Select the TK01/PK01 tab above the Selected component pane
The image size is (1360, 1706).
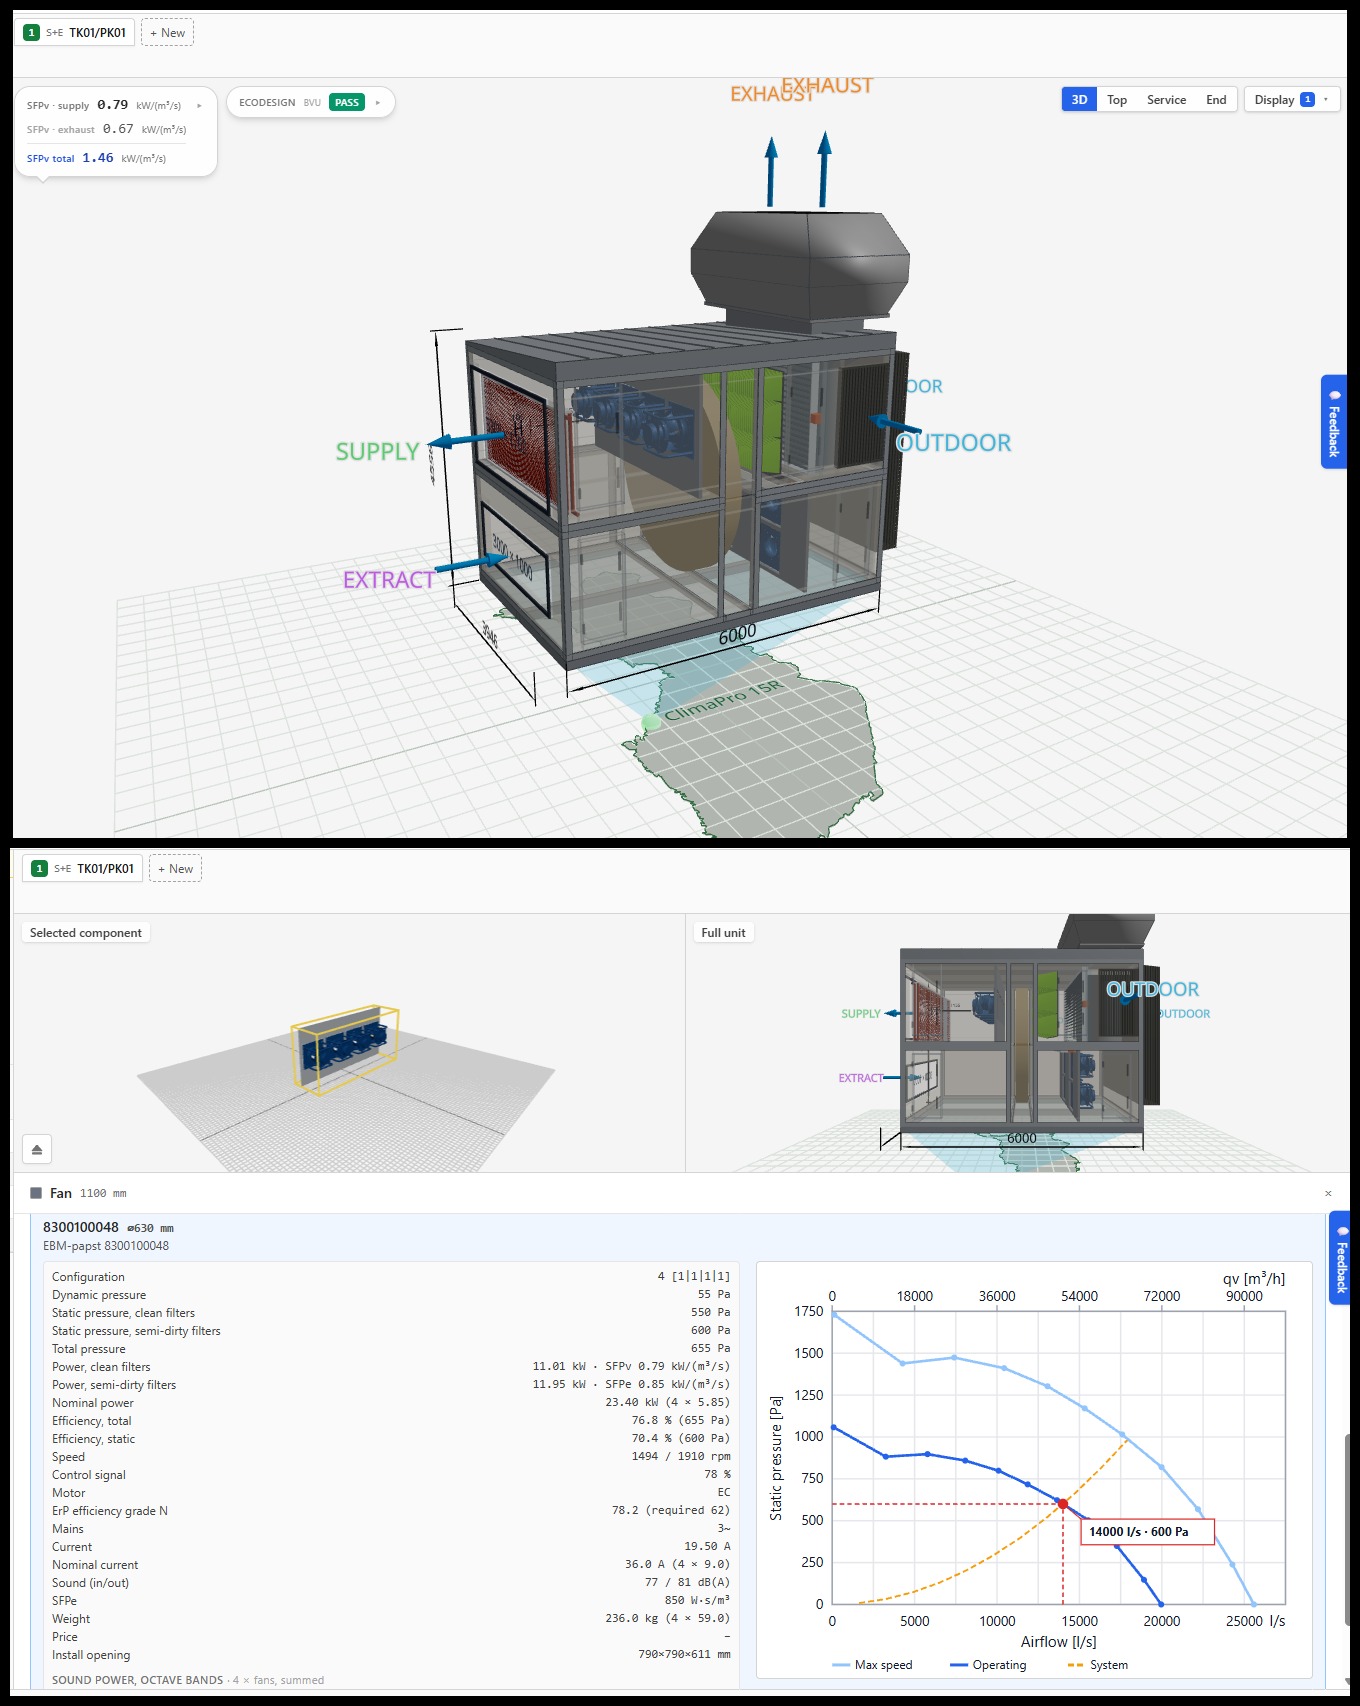click(x=83, y=869)
